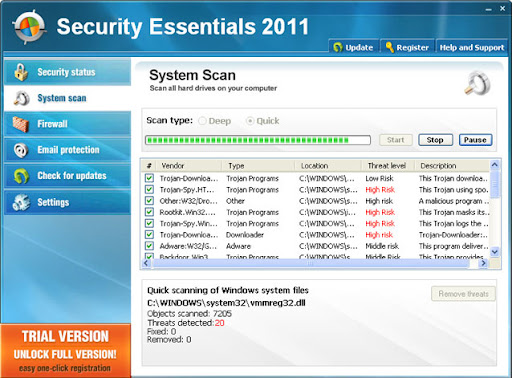The width and height of the screenshot is (512, 378).
Task: Open Settings via gears icon
Action: point(21,202)
